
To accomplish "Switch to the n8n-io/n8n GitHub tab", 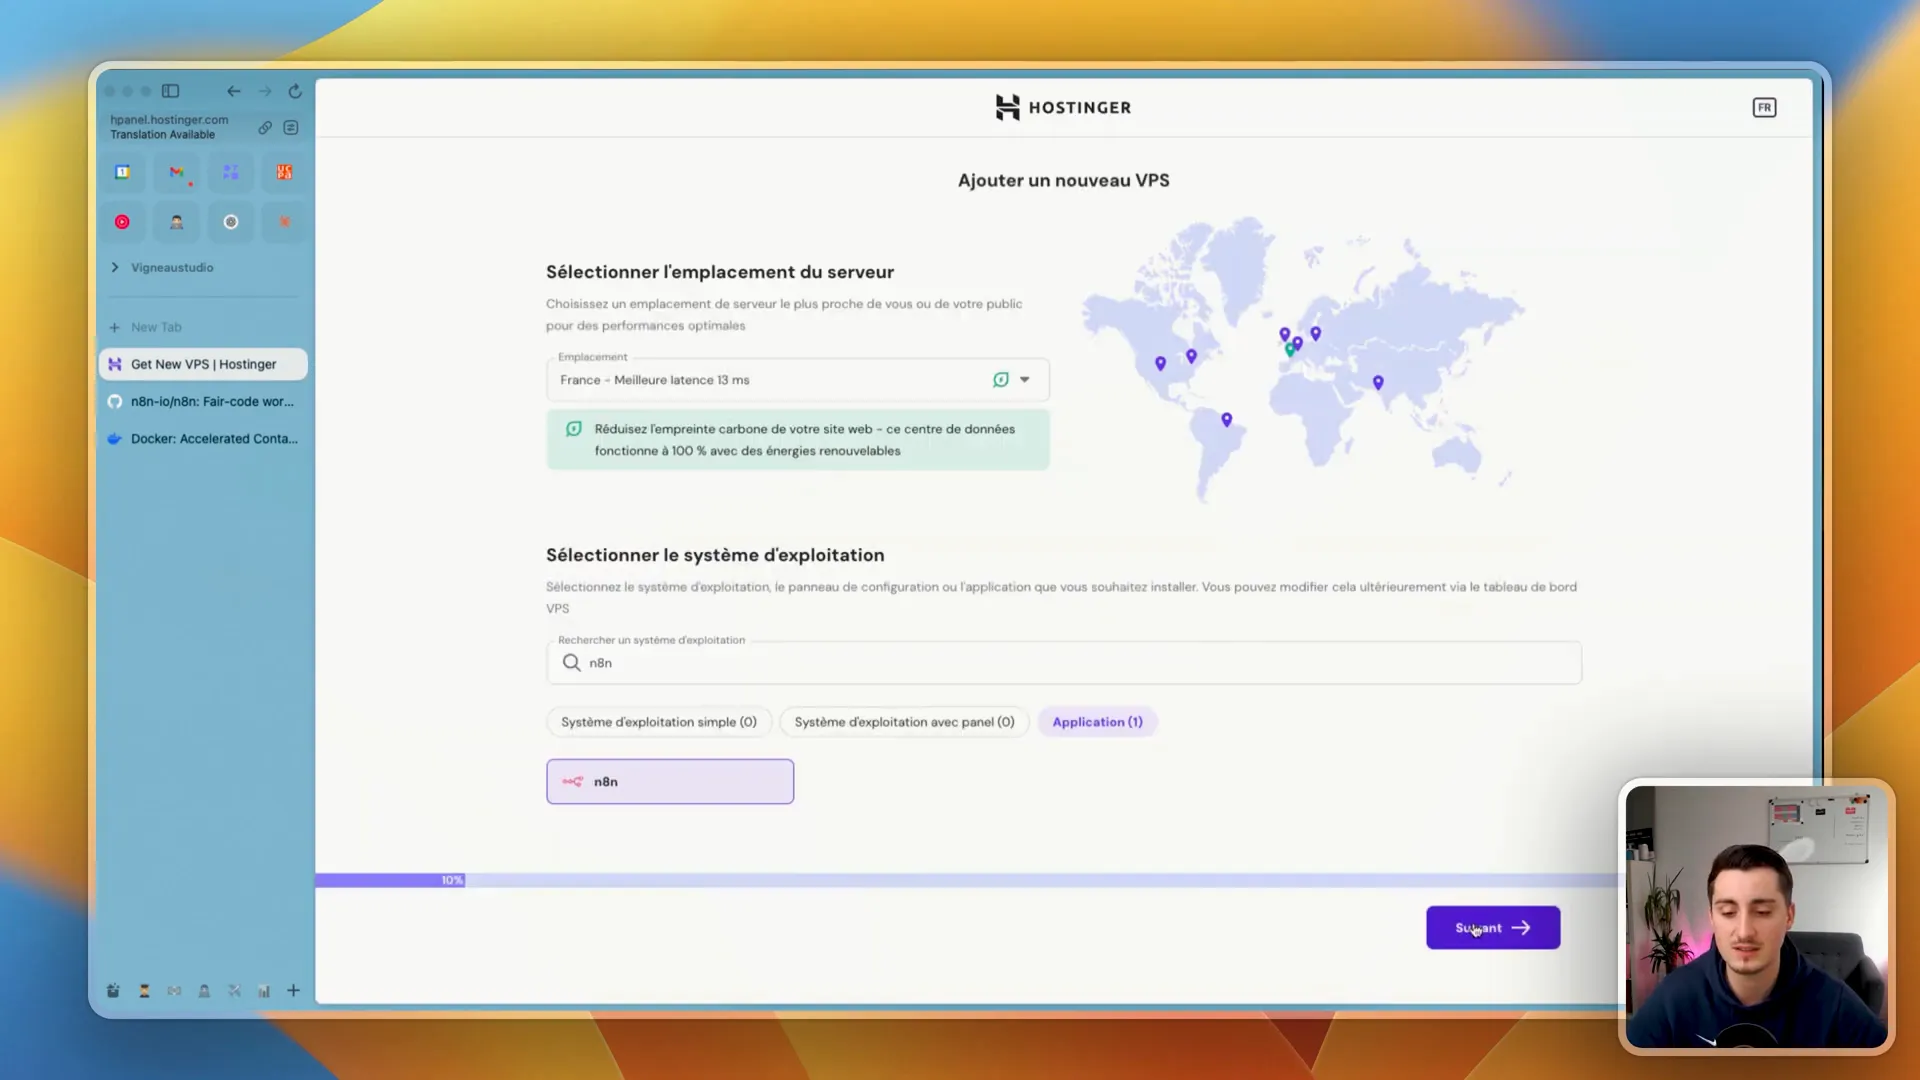I will pos(203,401).
